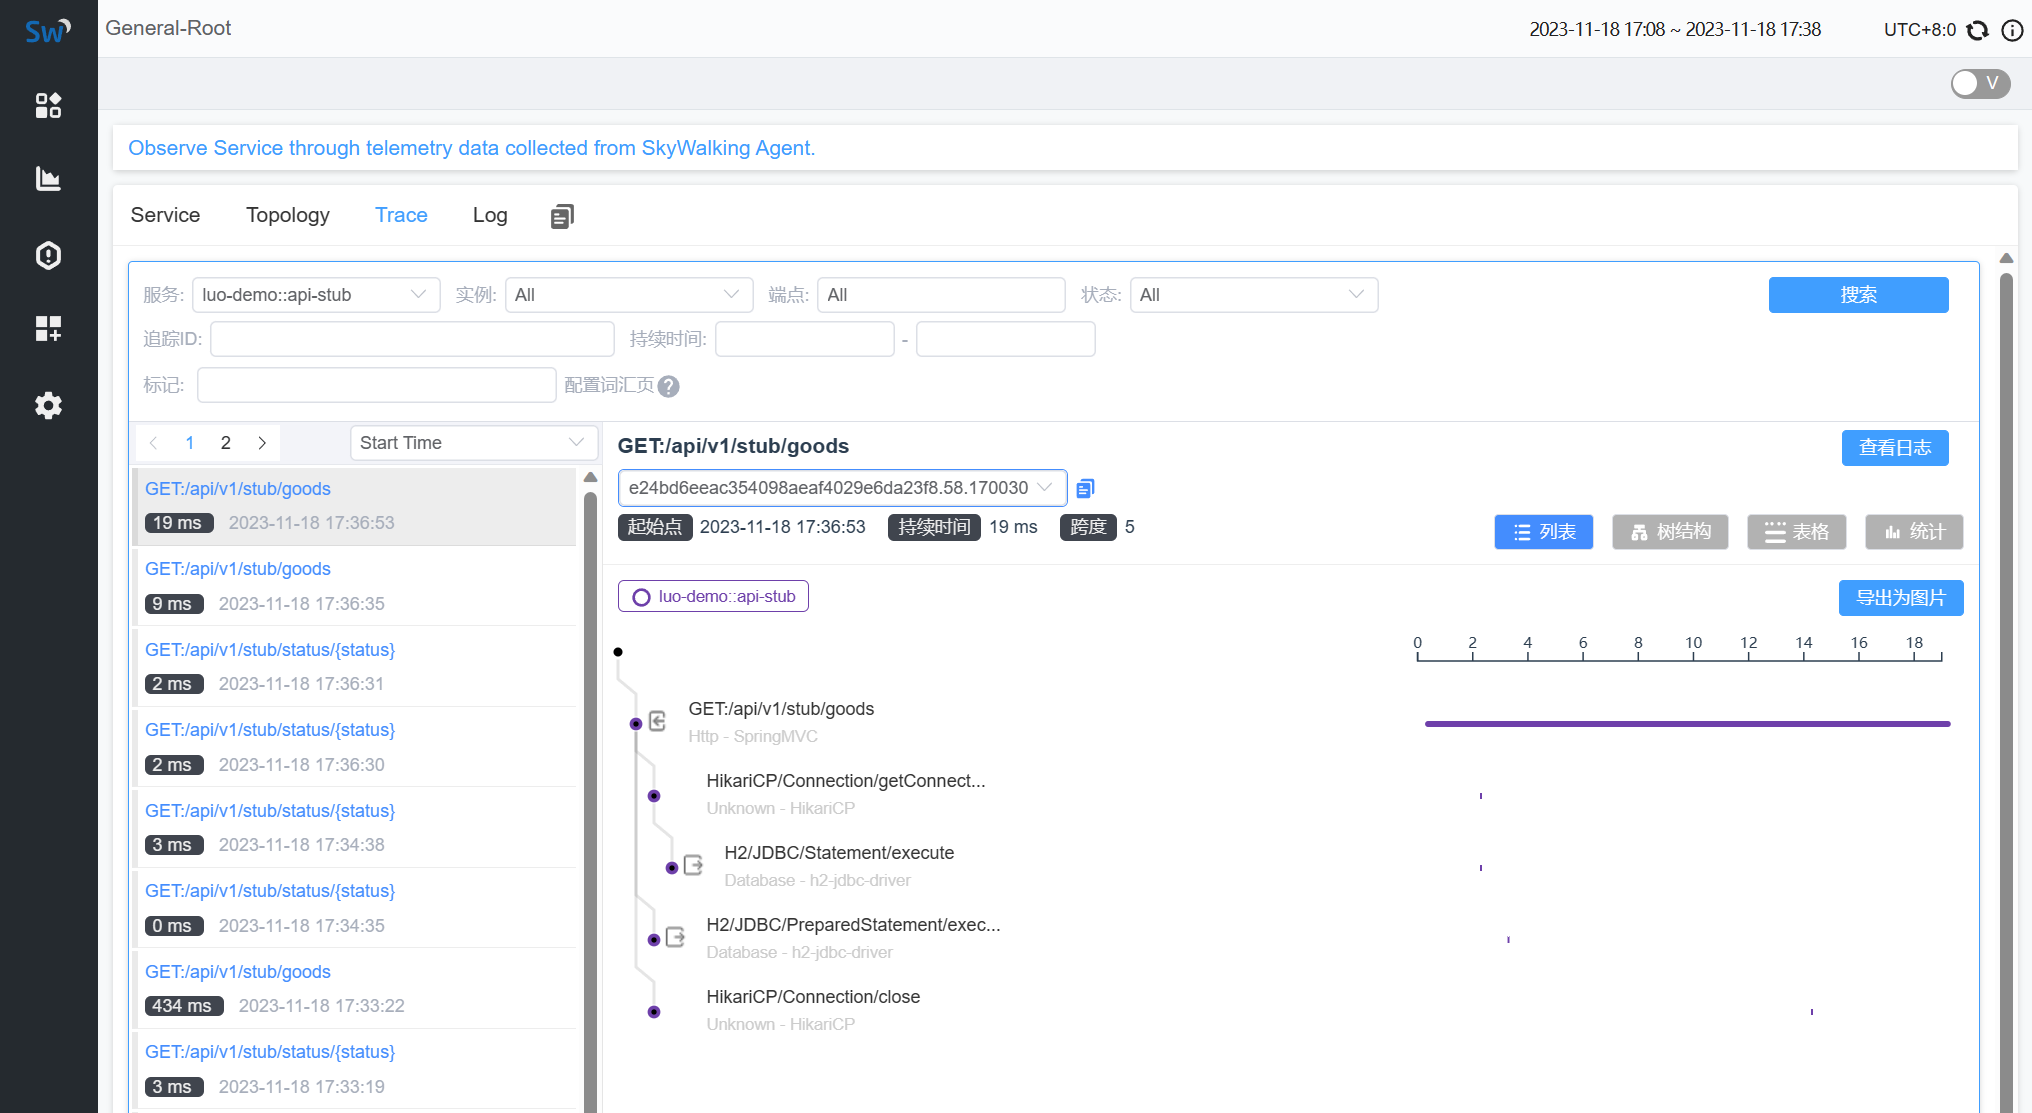Click the Observe Service telemetry description link
The image size is (2032, 1113).
[x=472, y=148]
